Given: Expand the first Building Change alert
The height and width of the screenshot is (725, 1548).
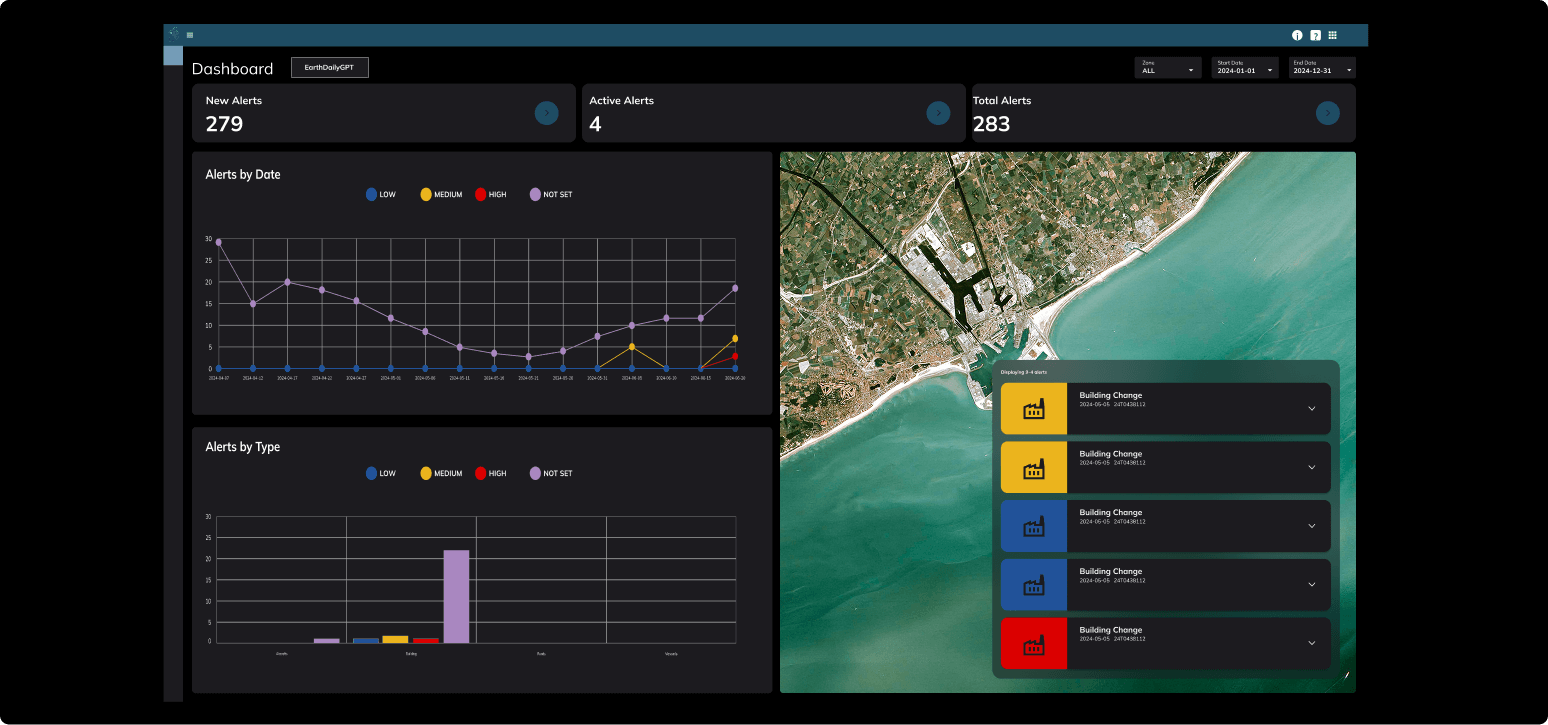Looking at the screenshot, I should [x=1311, y=409].
